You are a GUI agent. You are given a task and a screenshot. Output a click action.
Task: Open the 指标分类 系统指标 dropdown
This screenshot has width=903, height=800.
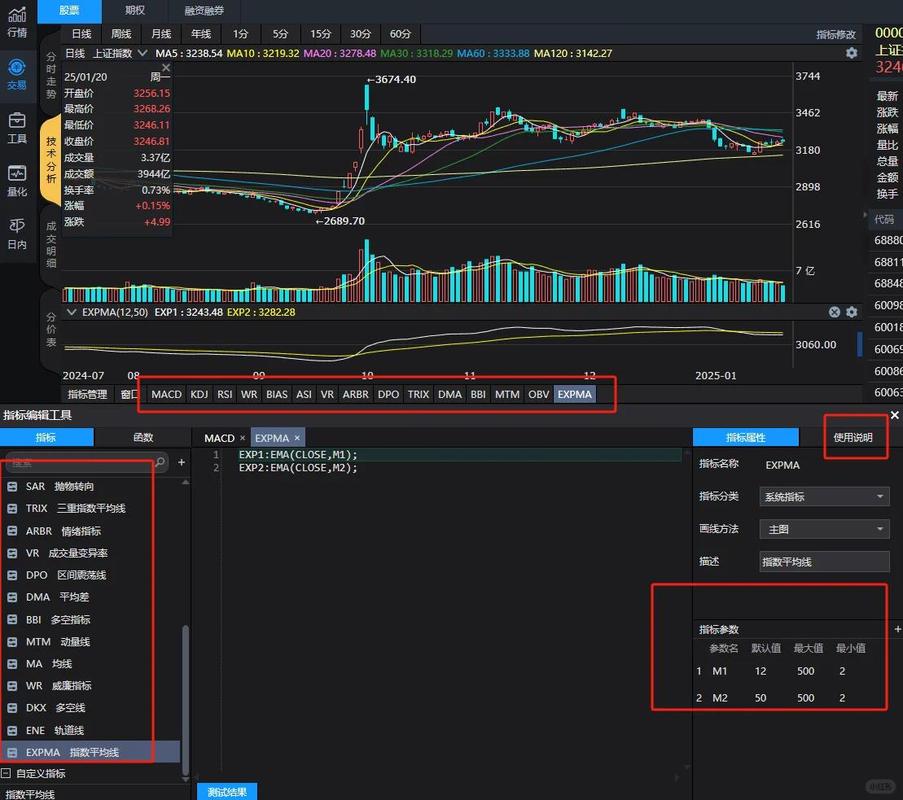tap(824, 496)
